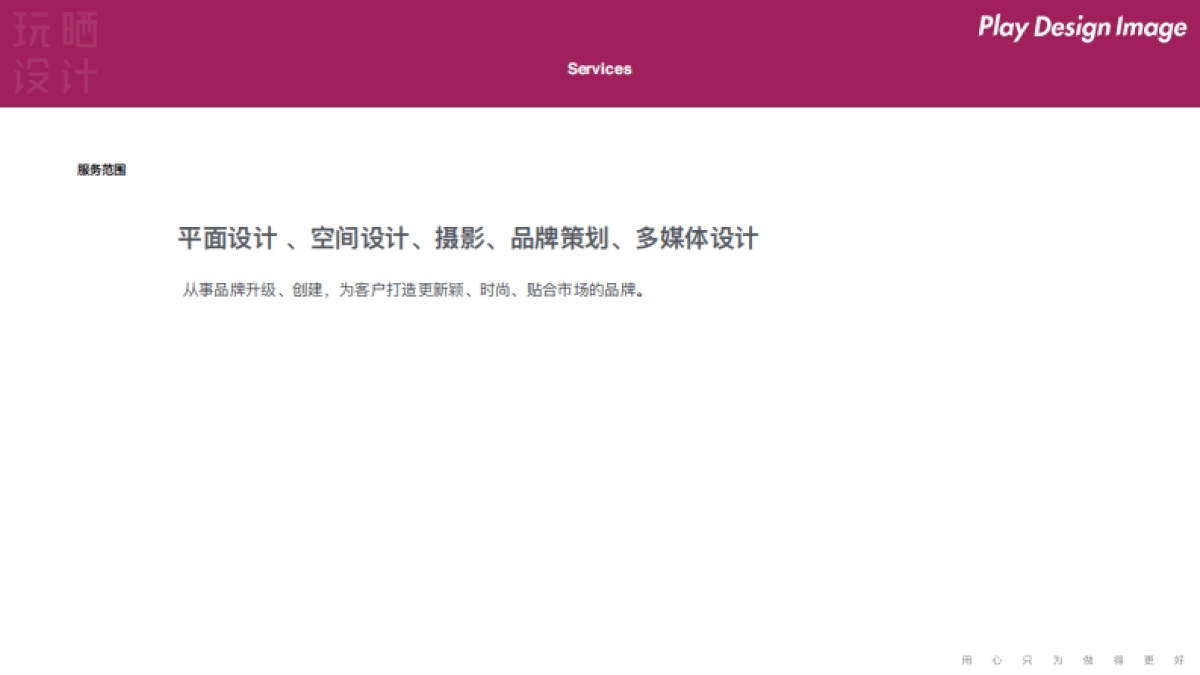This screenshot has height=675, width=1200.
Task: Click the Play Design Image wordmark
Action: point(1085,27)
